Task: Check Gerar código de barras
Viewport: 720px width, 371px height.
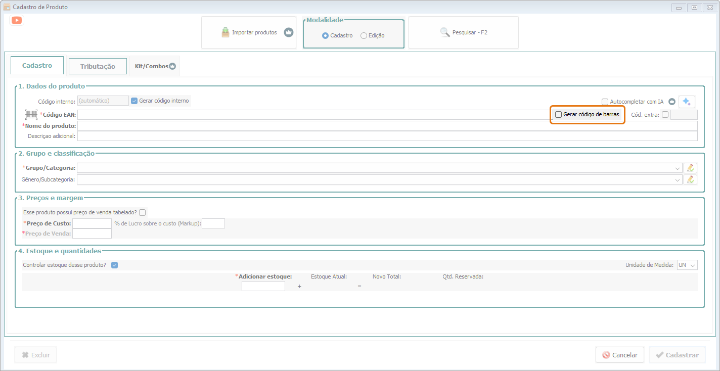Action: [558, 114]
